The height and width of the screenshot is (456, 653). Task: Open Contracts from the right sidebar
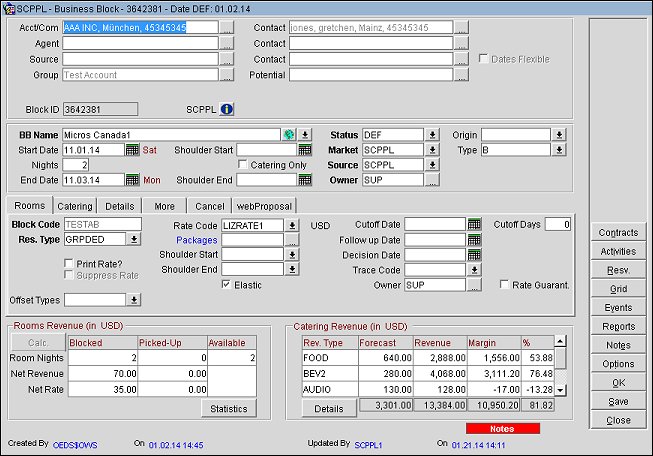(x=618, y=232)
